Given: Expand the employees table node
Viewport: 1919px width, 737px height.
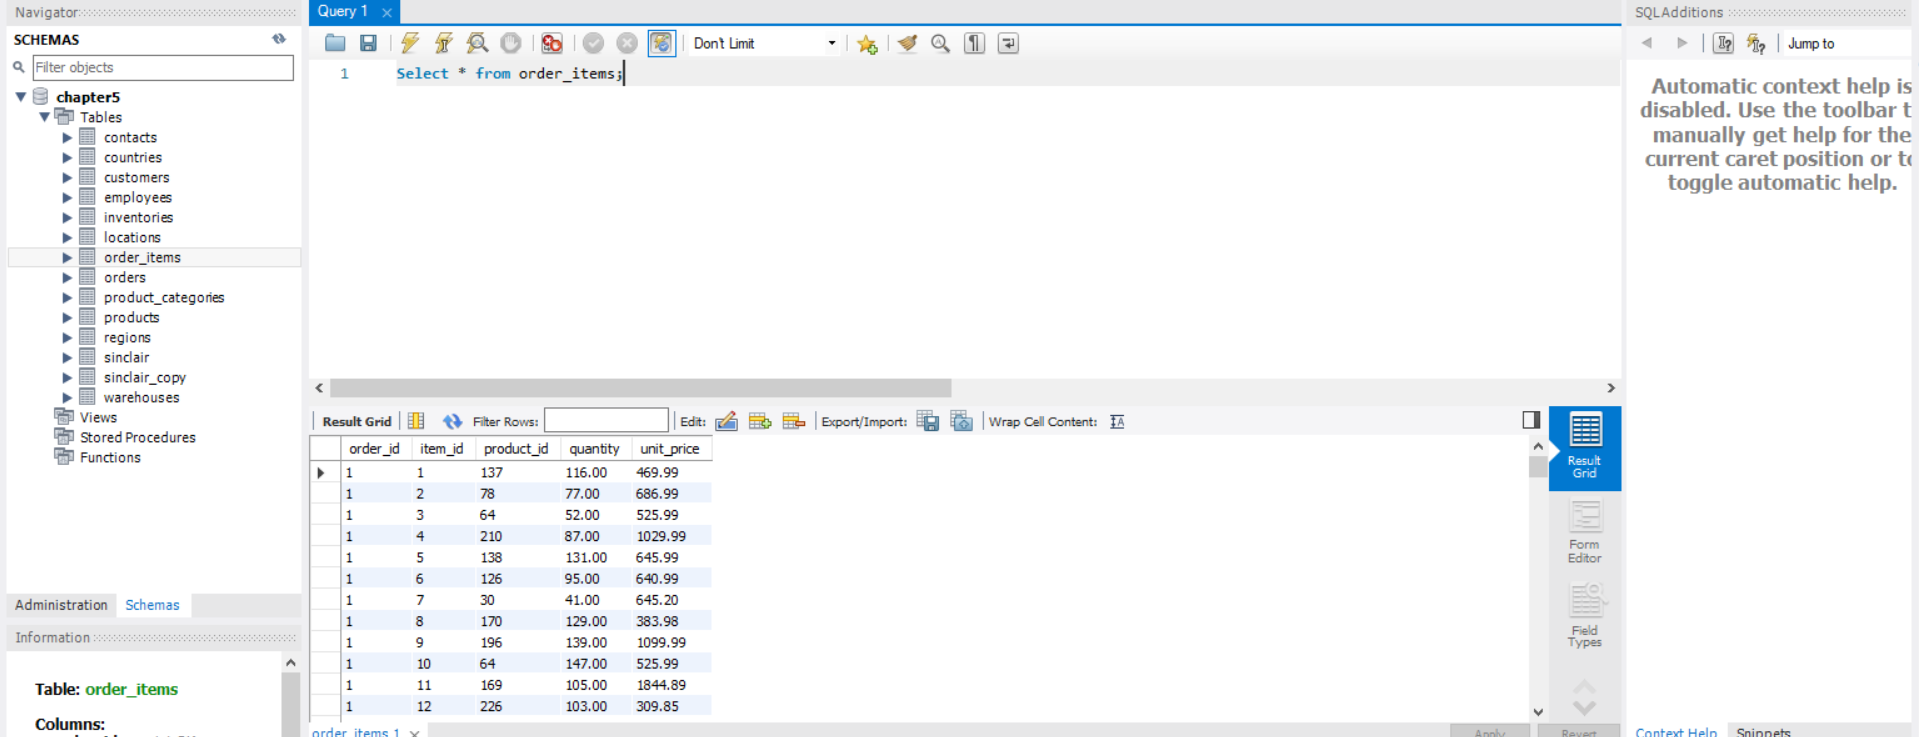Looking at the screenshot, I should pyautogui.click(x=67, y=197).
